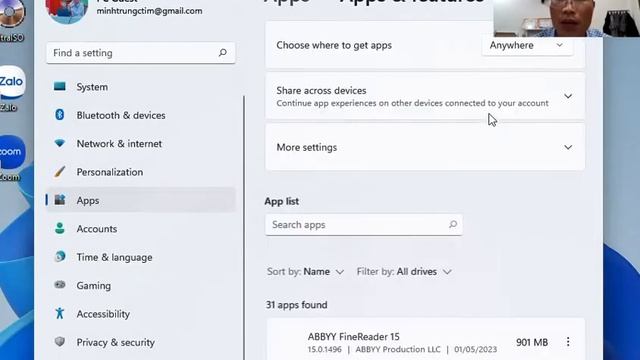Open the System settings category
The width and height of the screenshot is (640, 360).
pos(141,87)
